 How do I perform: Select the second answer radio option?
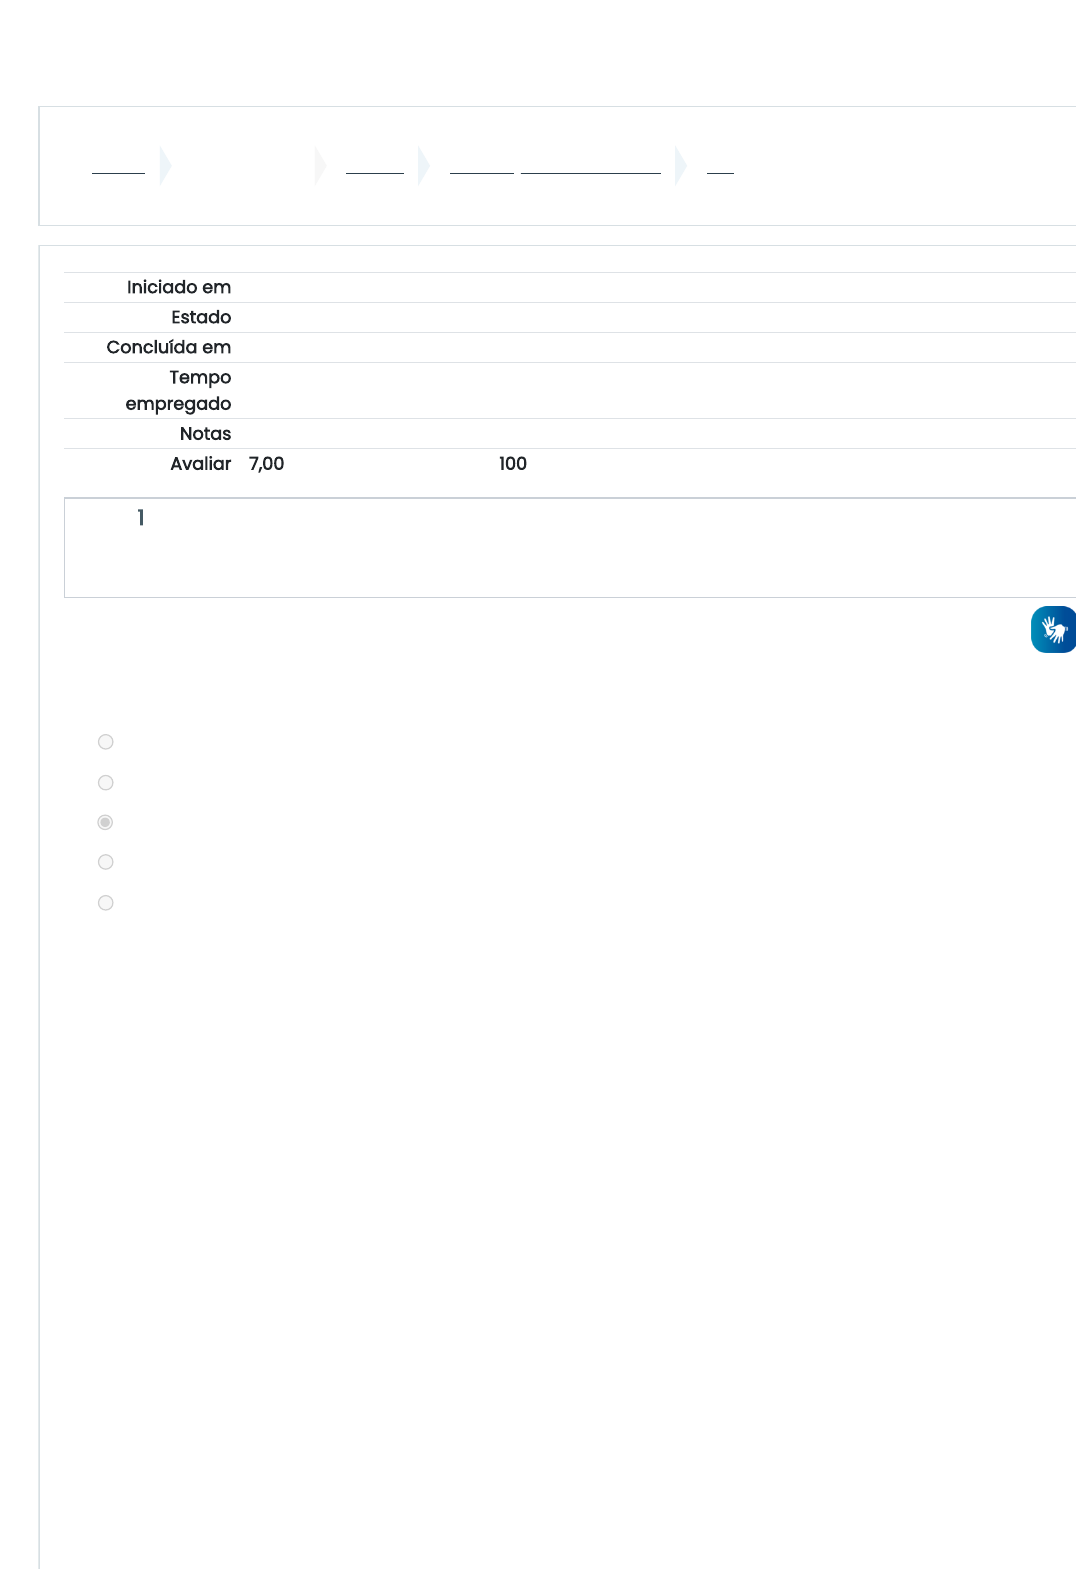(106, 783)
